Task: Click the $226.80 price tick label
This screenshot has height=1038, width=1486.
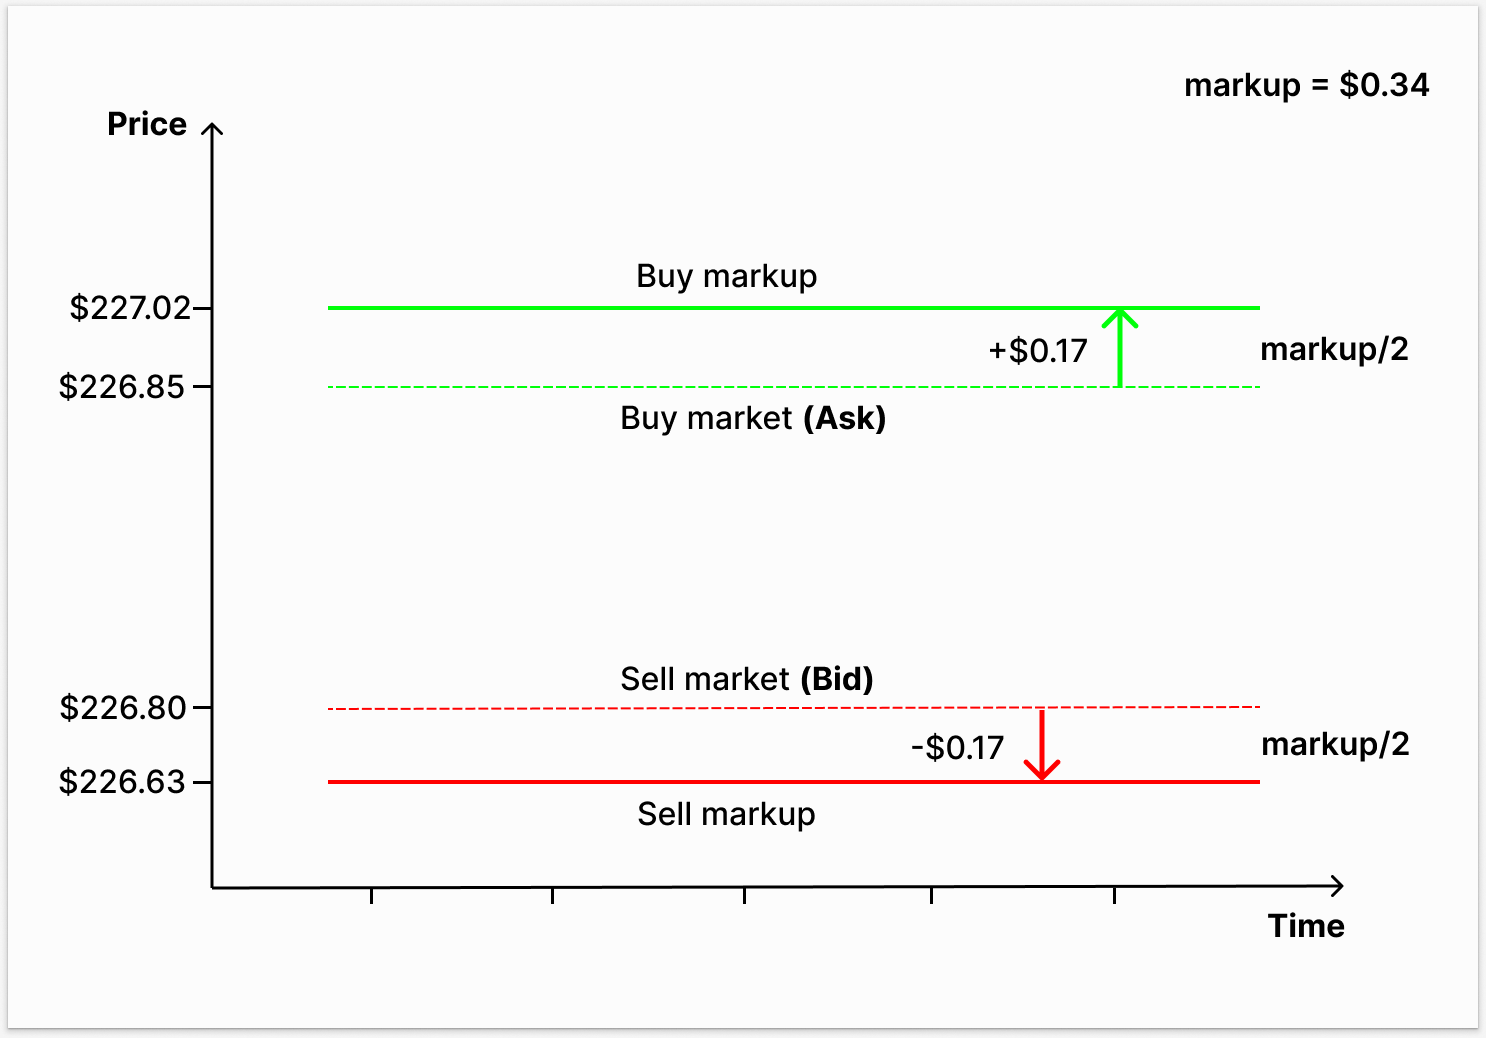Action: [123, 708]
